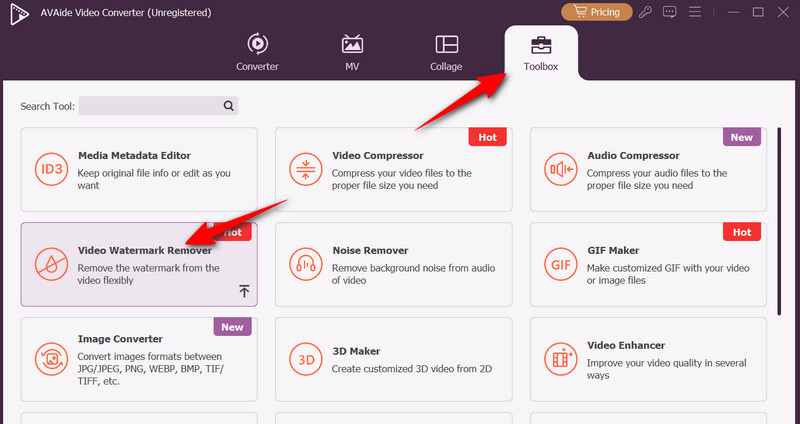Screen dimensions: 800x424
Task: Open the Media Metadata Editor ID3 icon
Action: (x=49, y=169)
